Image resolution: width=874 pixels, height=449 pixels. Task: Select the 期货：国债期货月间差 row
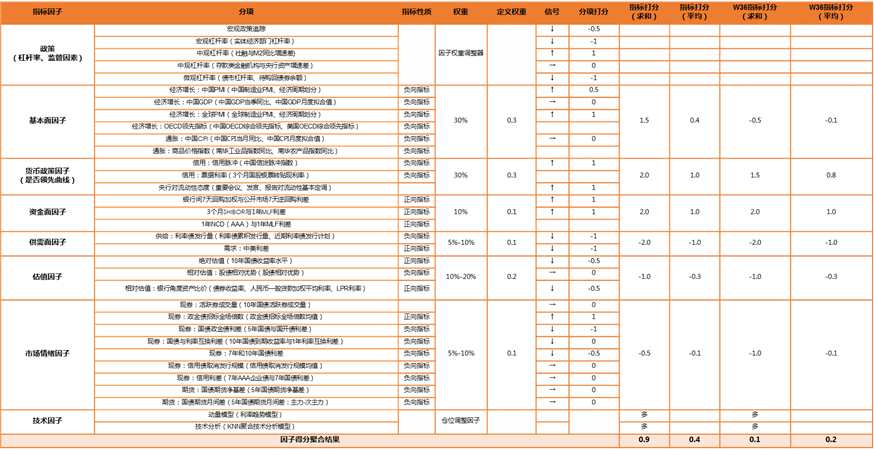tap(246, 403)
